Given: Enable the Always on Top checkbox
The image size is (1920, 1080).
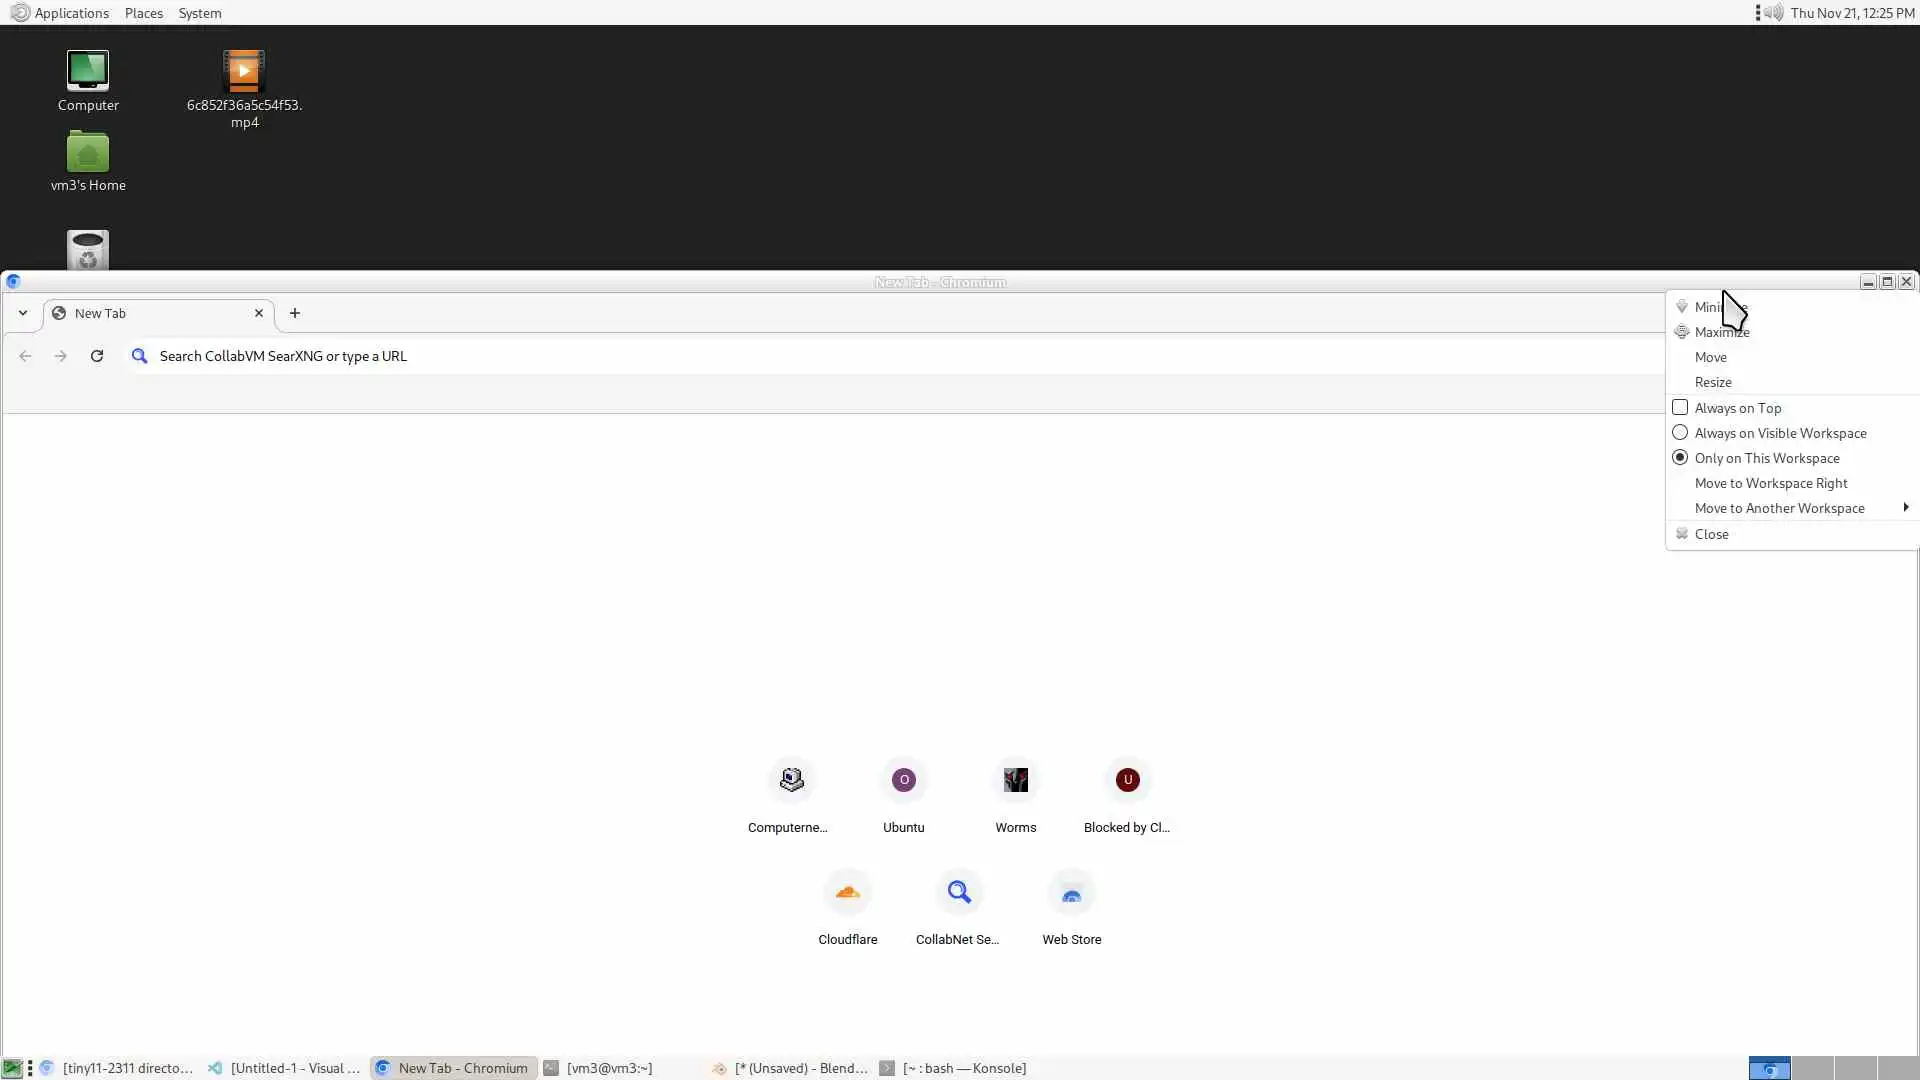Looking at the screenshot, I should (1680, 408).
